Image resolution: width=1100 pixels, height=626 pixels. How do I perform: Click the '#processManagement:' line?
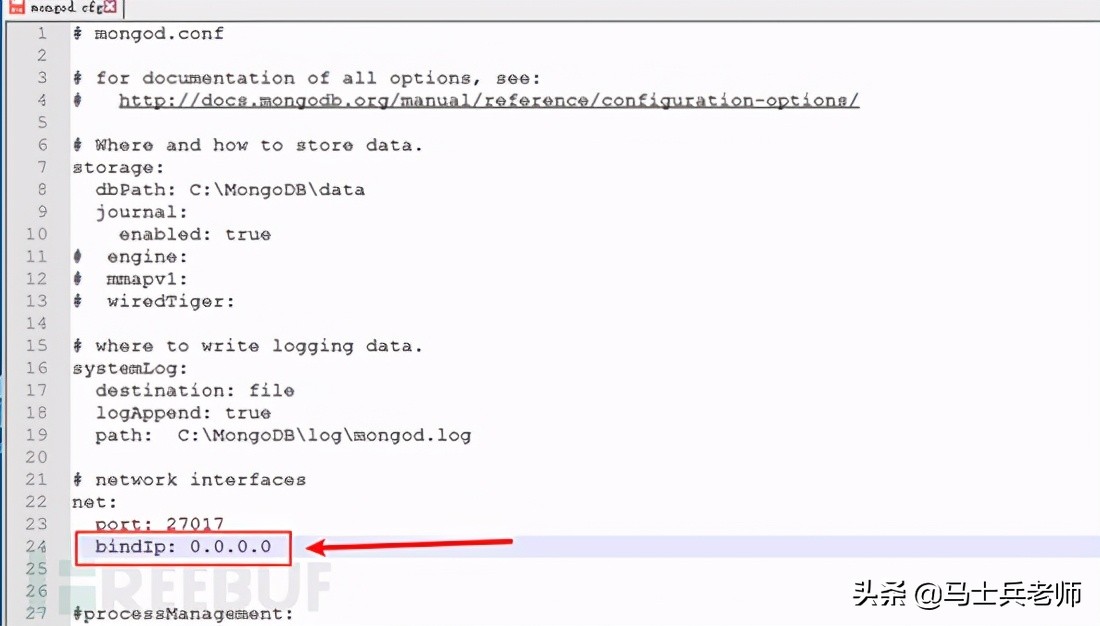(x=183, y=614)
